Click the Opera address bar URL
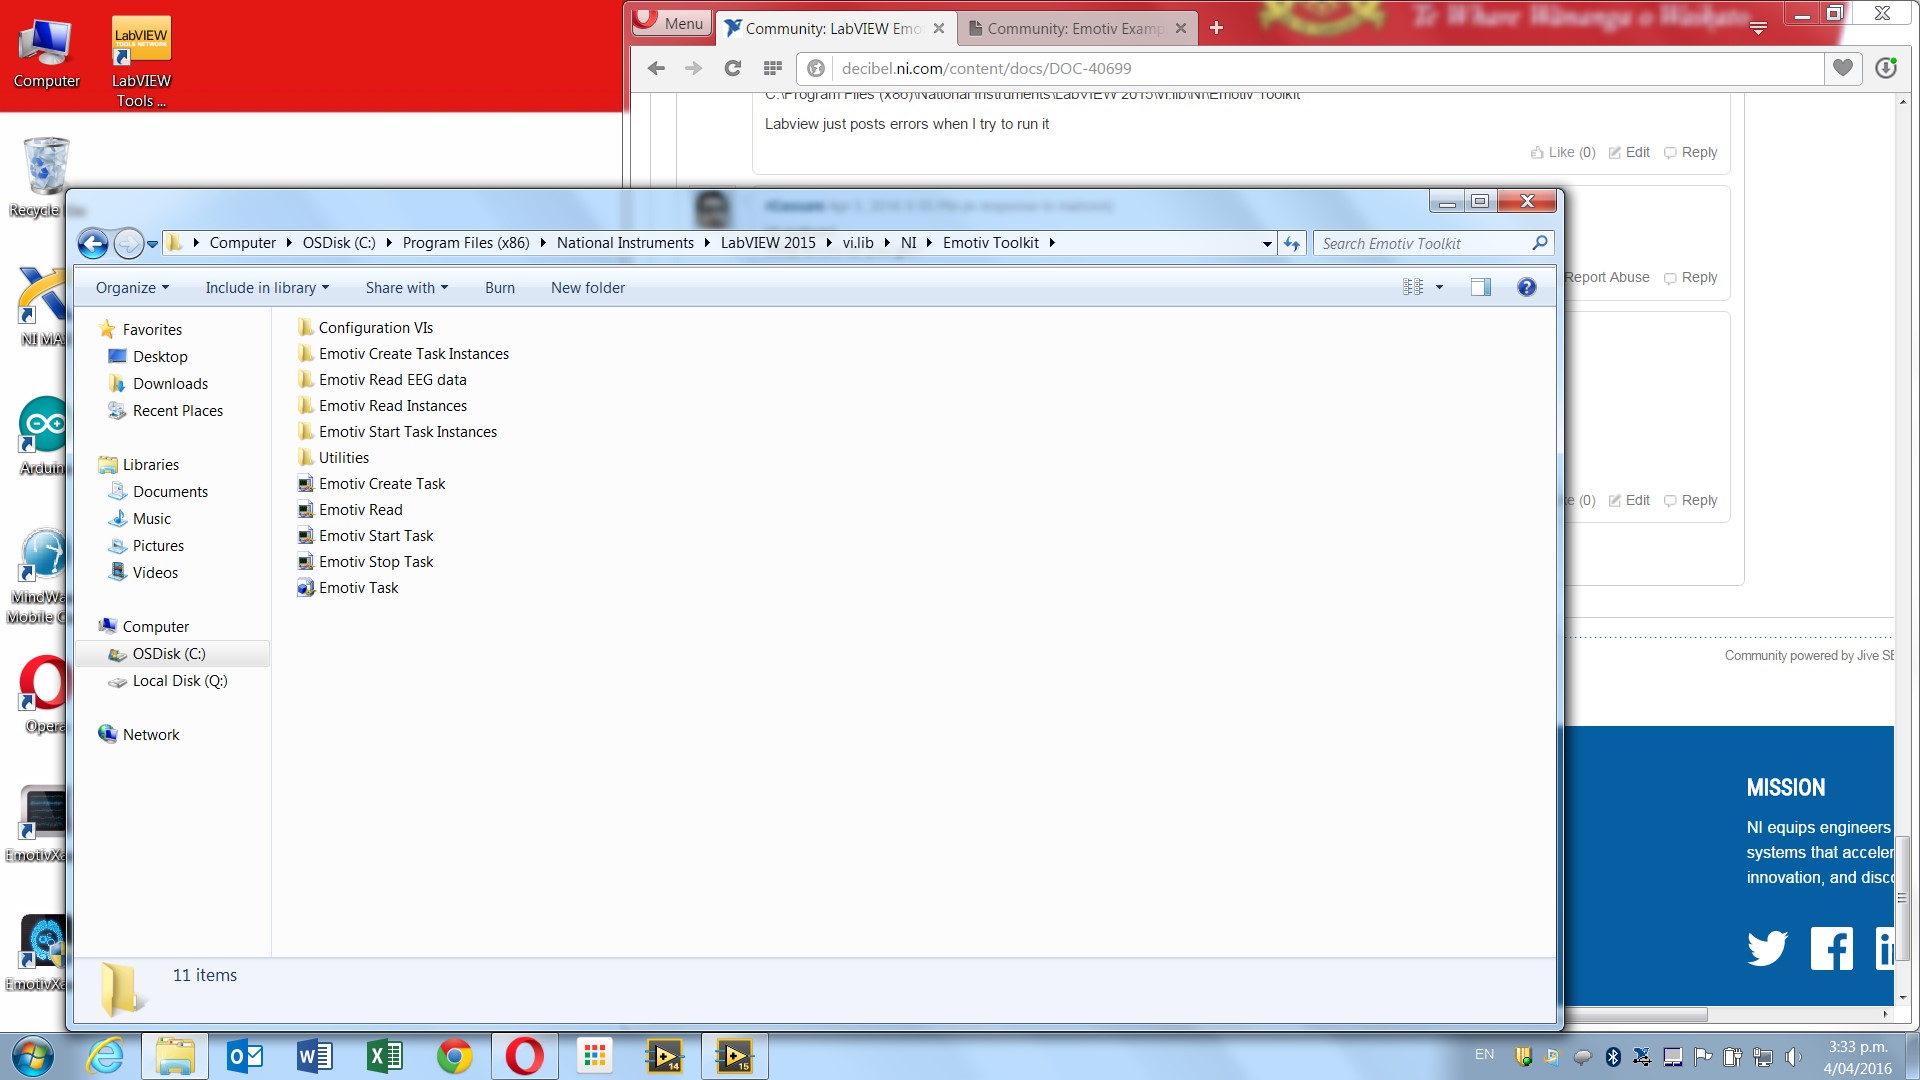1920x1080 pixels. pos(987,68)
